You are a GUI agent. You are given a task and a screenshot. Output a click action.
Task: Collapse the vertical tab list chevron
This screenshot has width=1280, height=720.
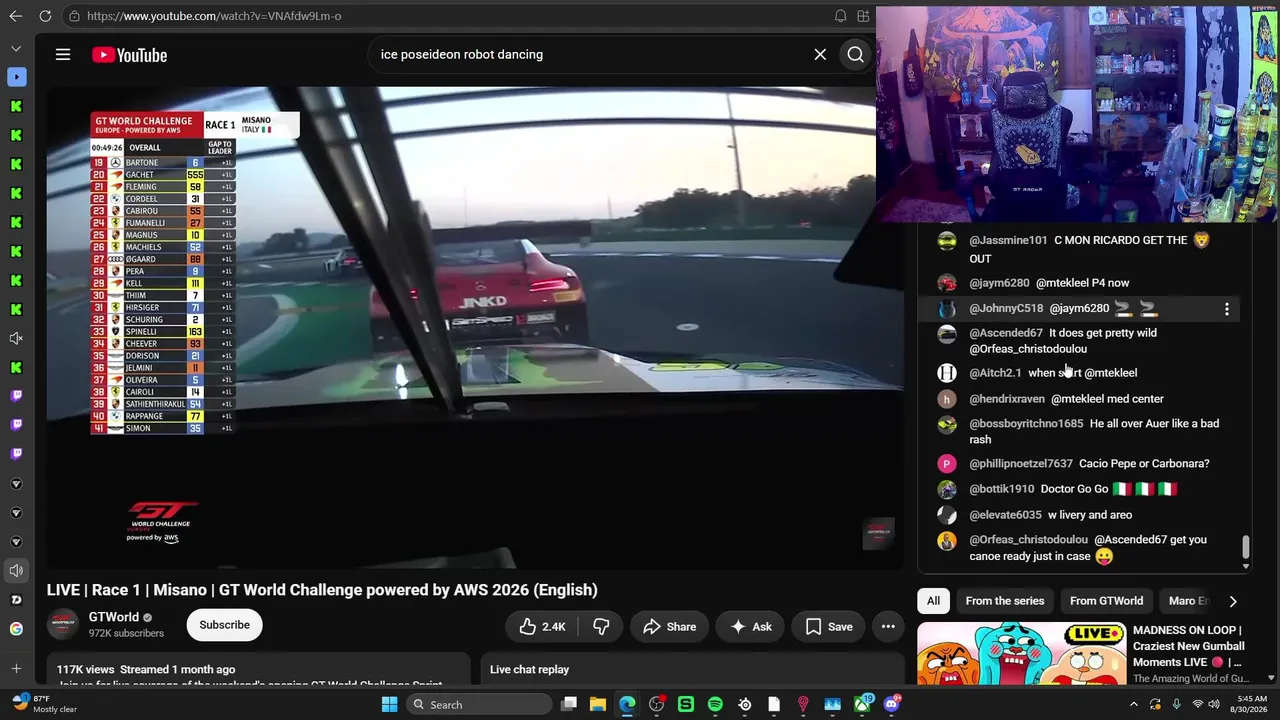[16, 48]
